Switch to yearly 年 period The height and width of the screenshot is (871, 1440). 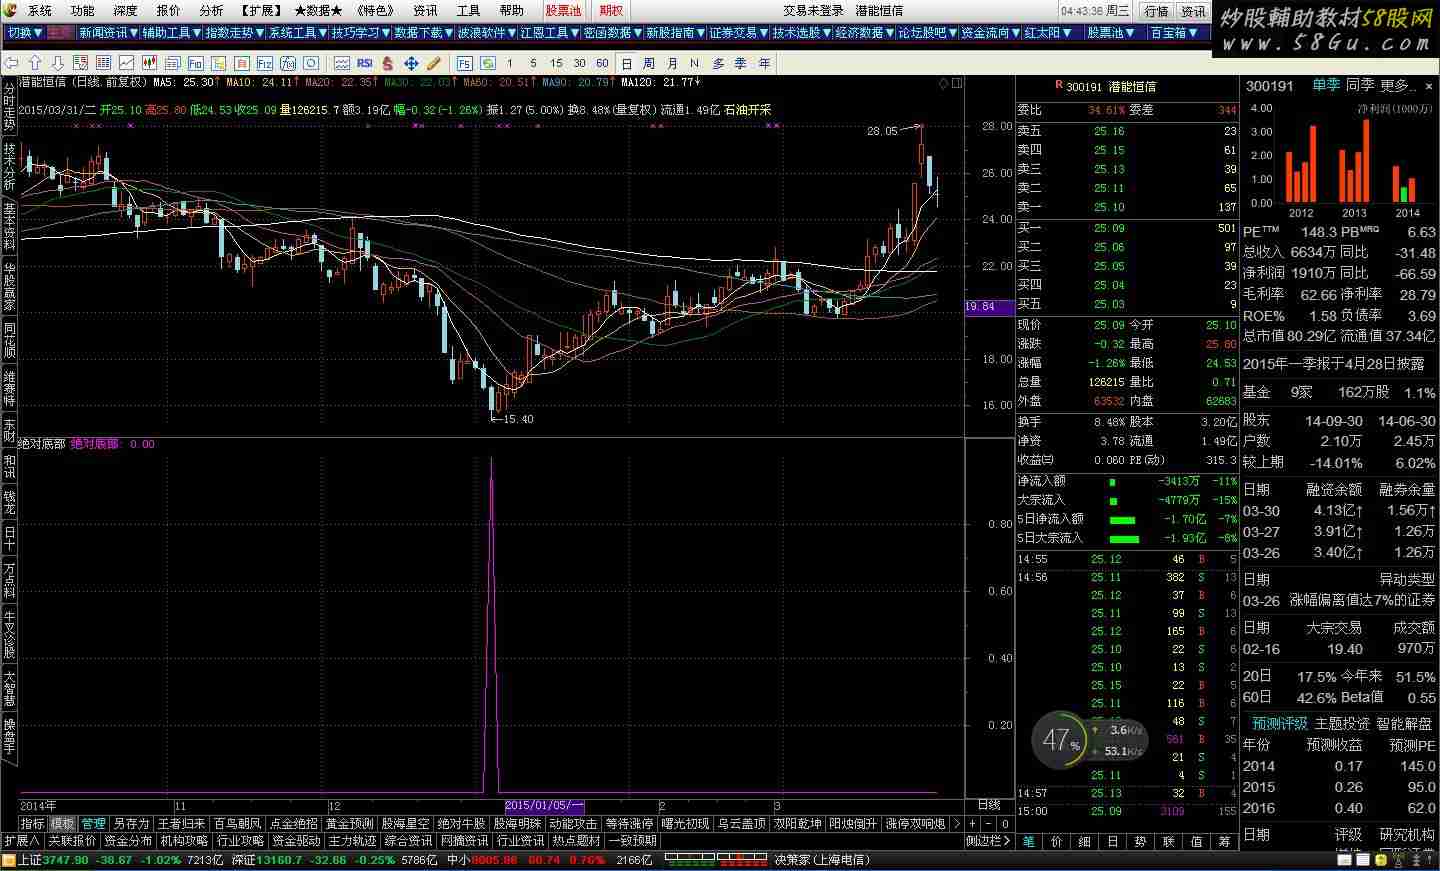click(765, 63)
